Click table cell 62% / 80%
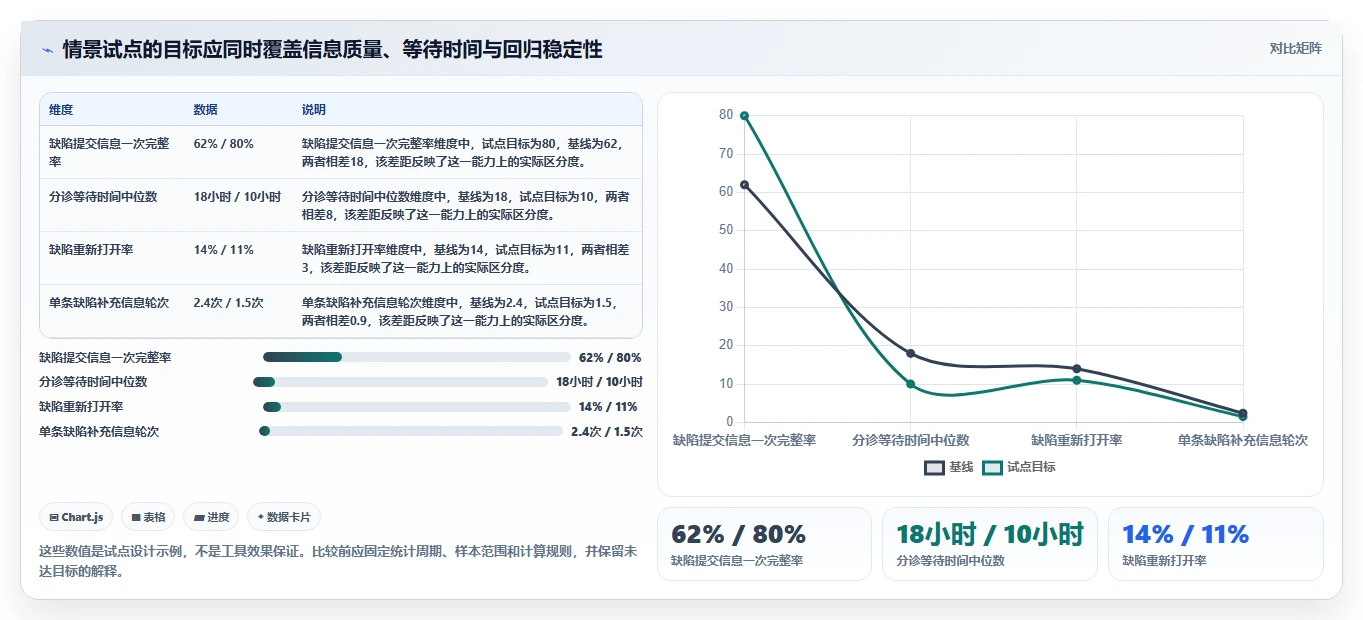The image size is (1363, 620). pos(224,144)
